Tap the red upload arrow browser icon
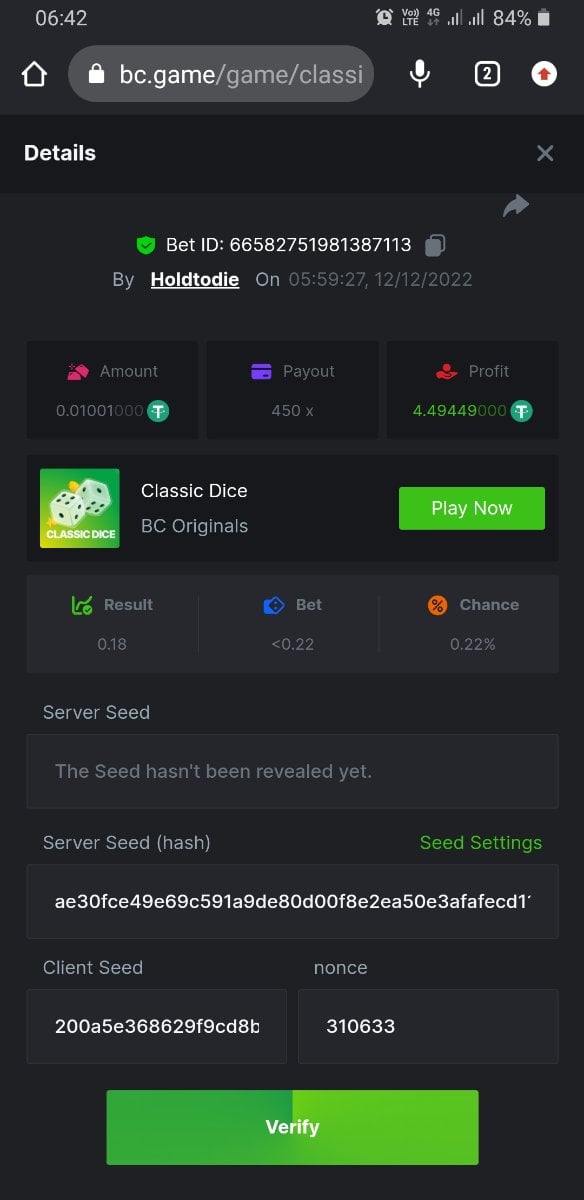The width and height of the screenshot is (584, 1200). pyautogui.click(x=544, y=74)
